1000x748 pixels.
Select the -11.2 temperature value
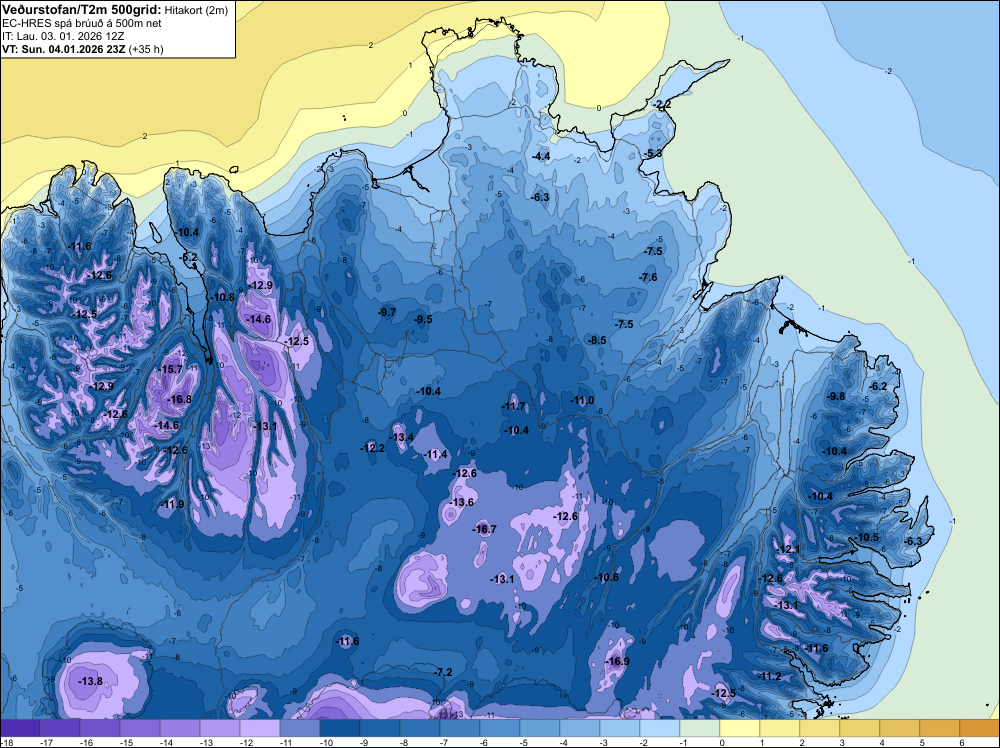coord(770,677)
